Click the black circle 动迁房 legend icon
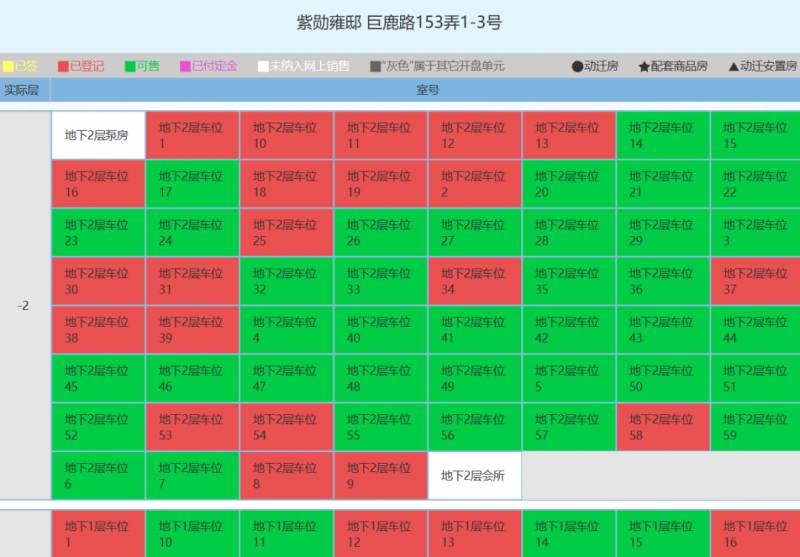The width and height of the screenshot is (800, 557). point(577,66)
